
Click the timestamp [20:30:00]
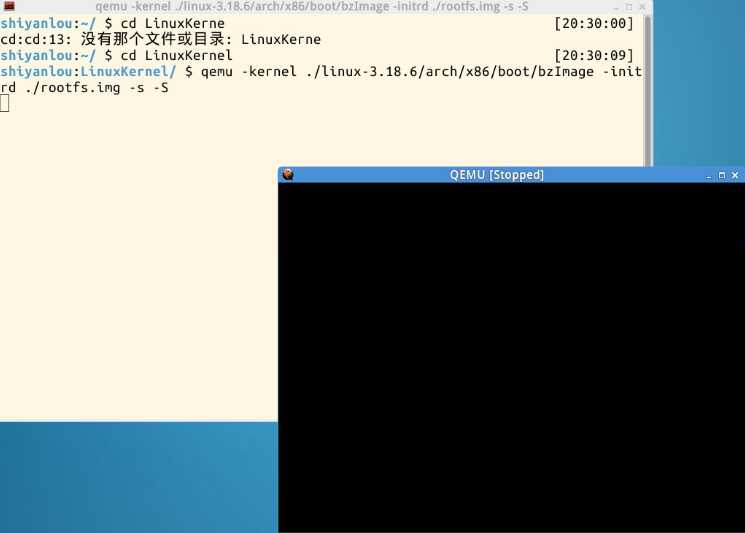click(x=594, y=23)
